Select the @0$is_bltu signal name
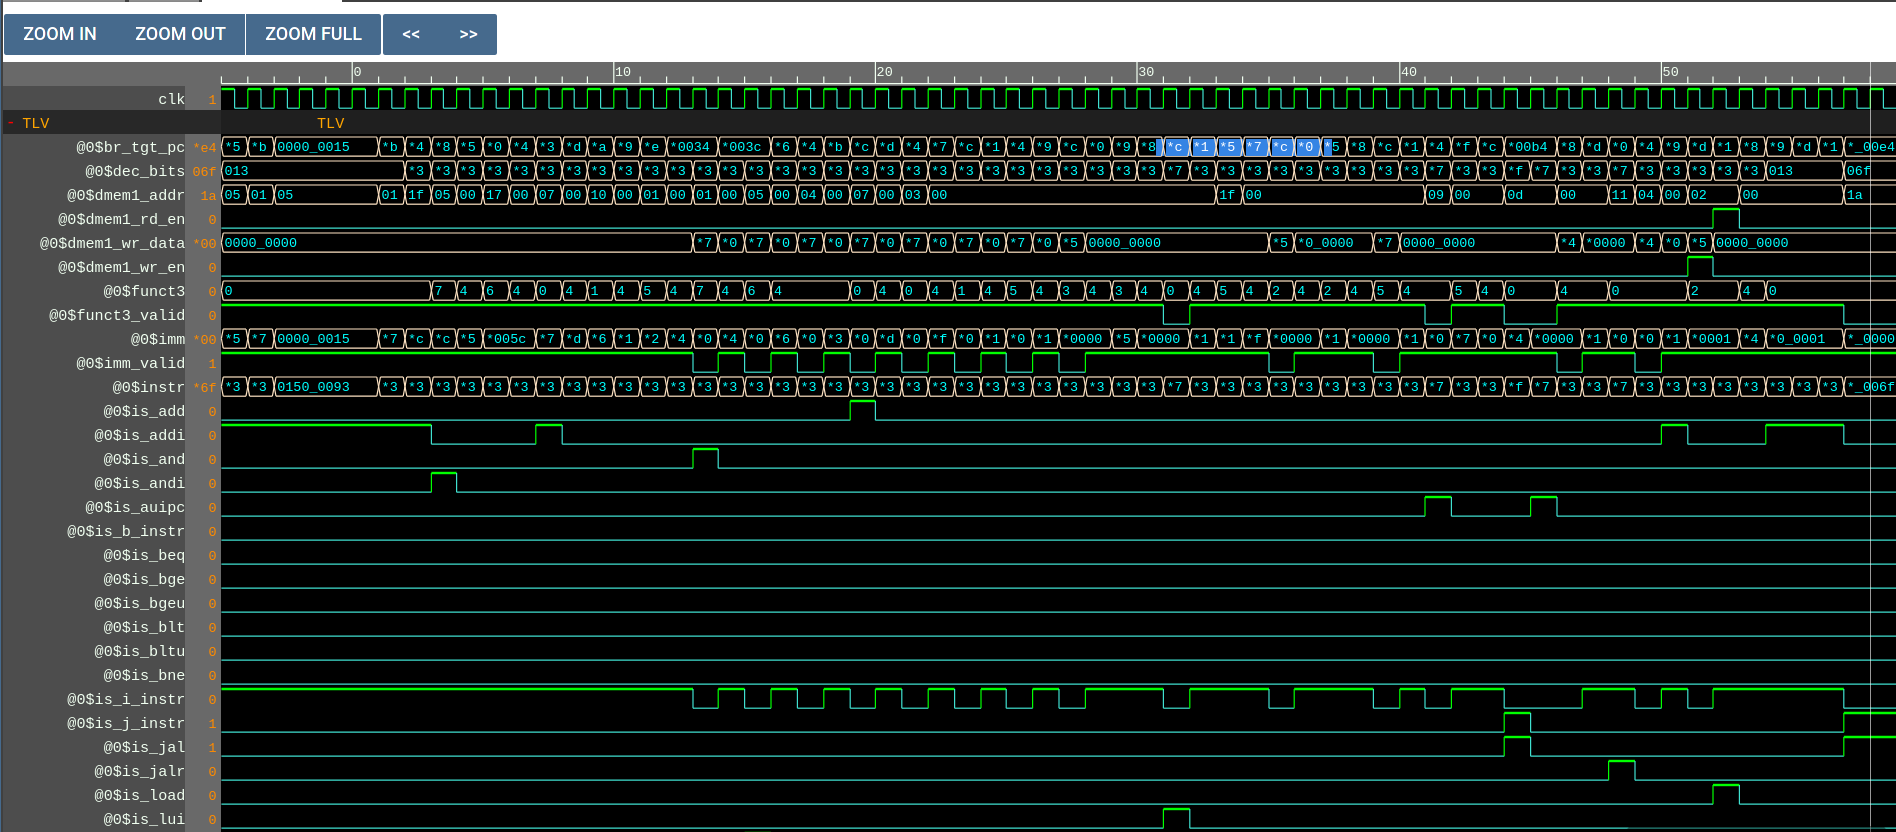The height and width of the screenshot is (832, 1896). 139,651
